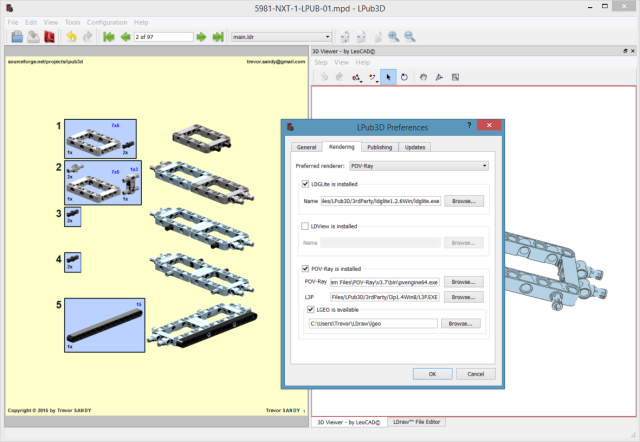Expand the main.ldr submodel dropdown
The image size is (640, 442).
coord(280,37)
